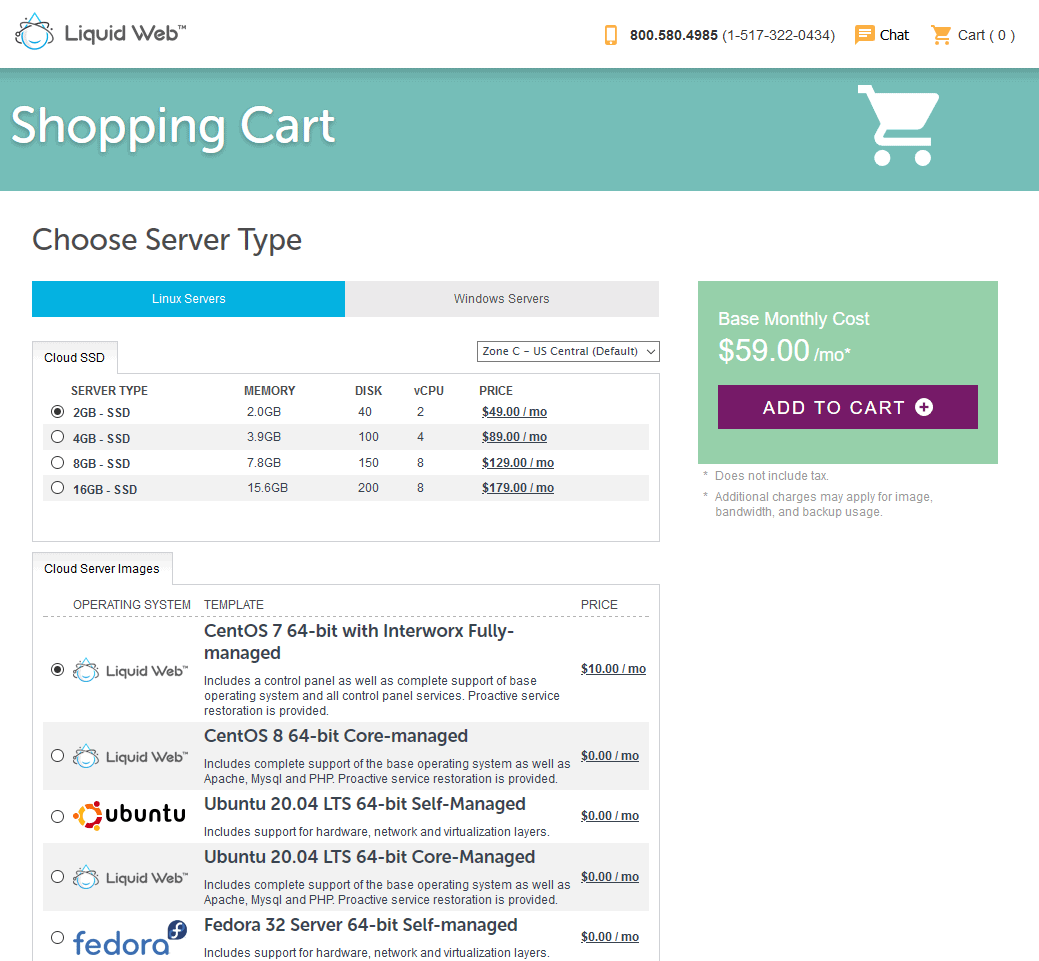The width and height of the screenshot is (1039, 961).
Task: Click Liquid Web logo beside CentOS 7 Interworx
Action: pyautogui.click(x=131, y=671)
